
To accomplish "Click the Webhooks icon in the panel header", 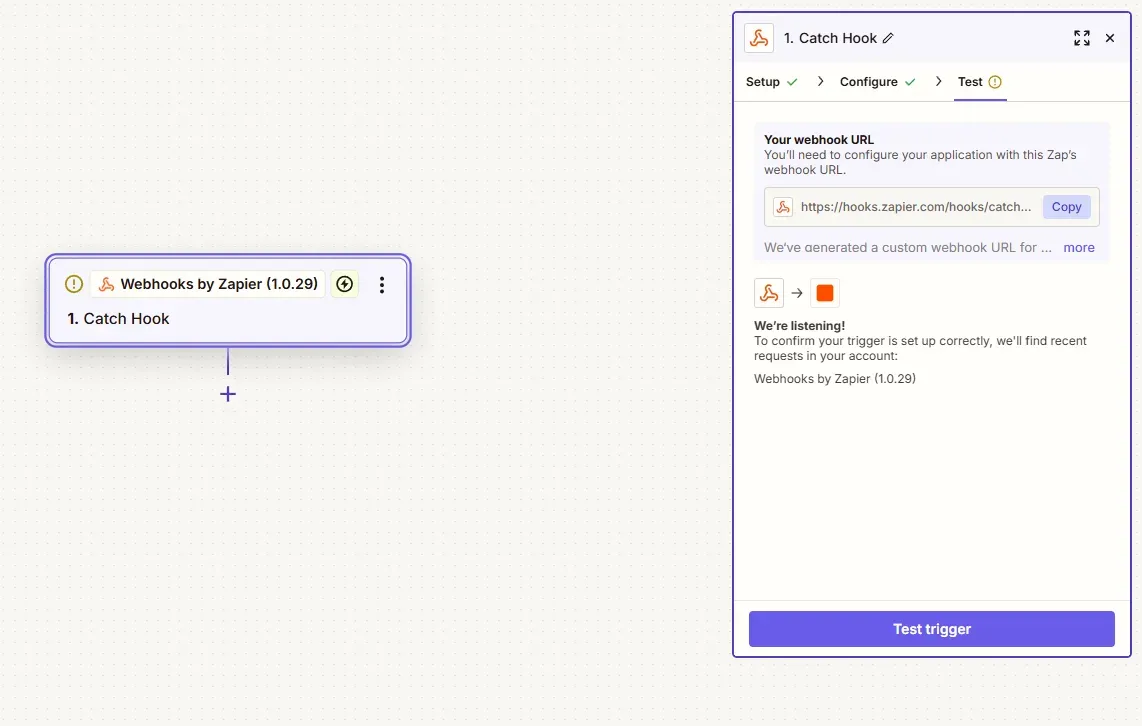I will tap(759, 39).
